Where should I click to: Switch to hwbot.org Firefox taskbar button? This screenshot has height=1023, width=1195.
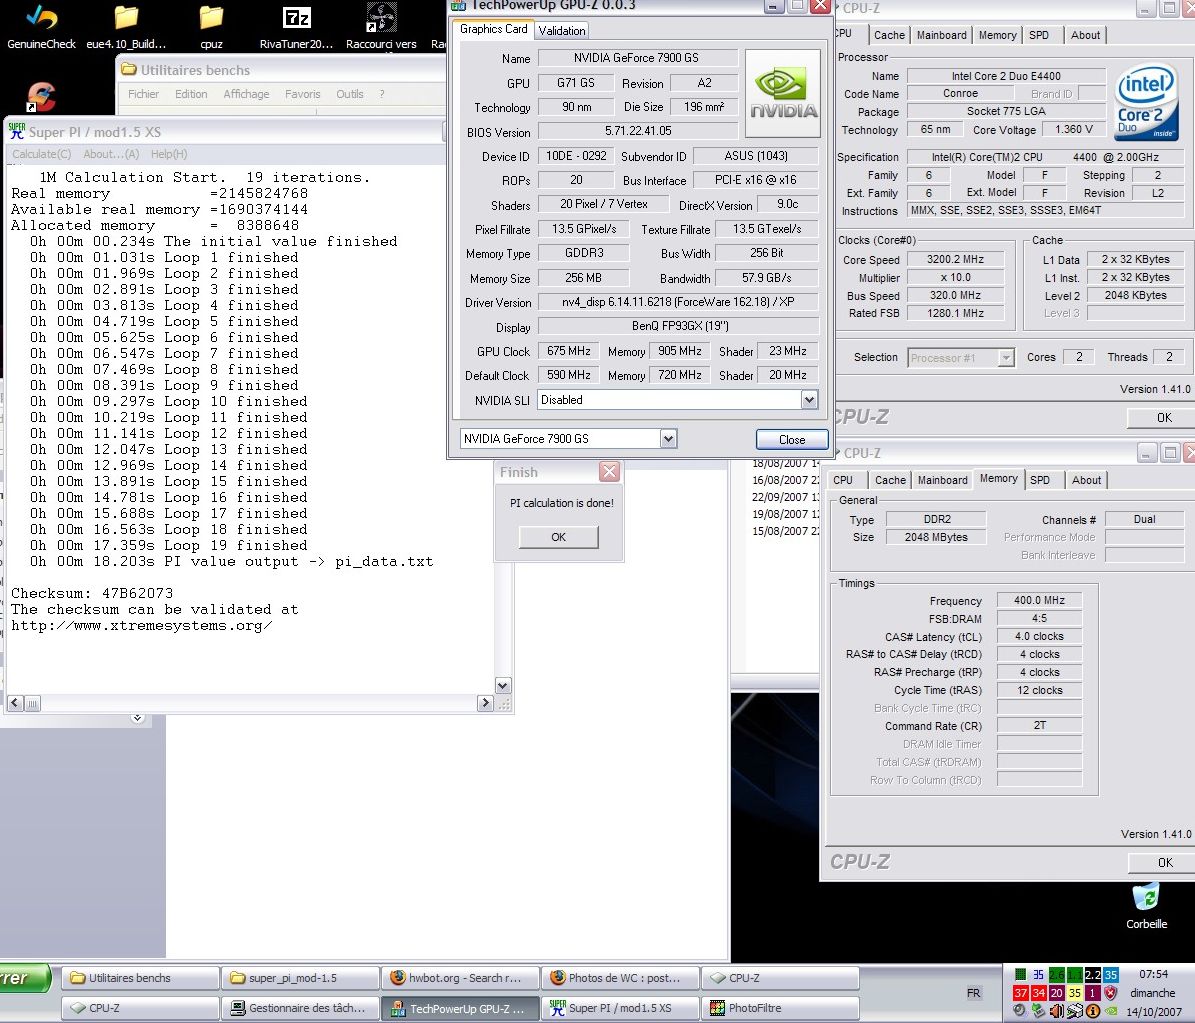point(460,978)
